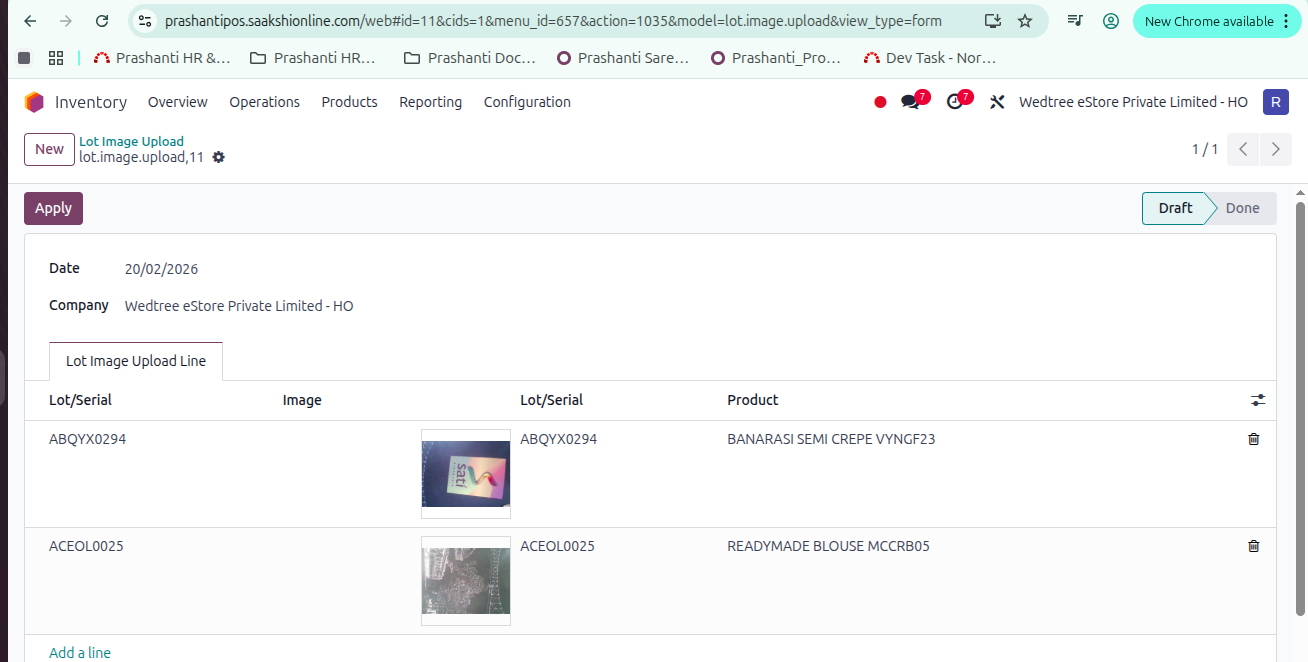1308x662 pixels.
Task: Select the Lot Image Upload Line tab
Action: click(x=136, y=361)
